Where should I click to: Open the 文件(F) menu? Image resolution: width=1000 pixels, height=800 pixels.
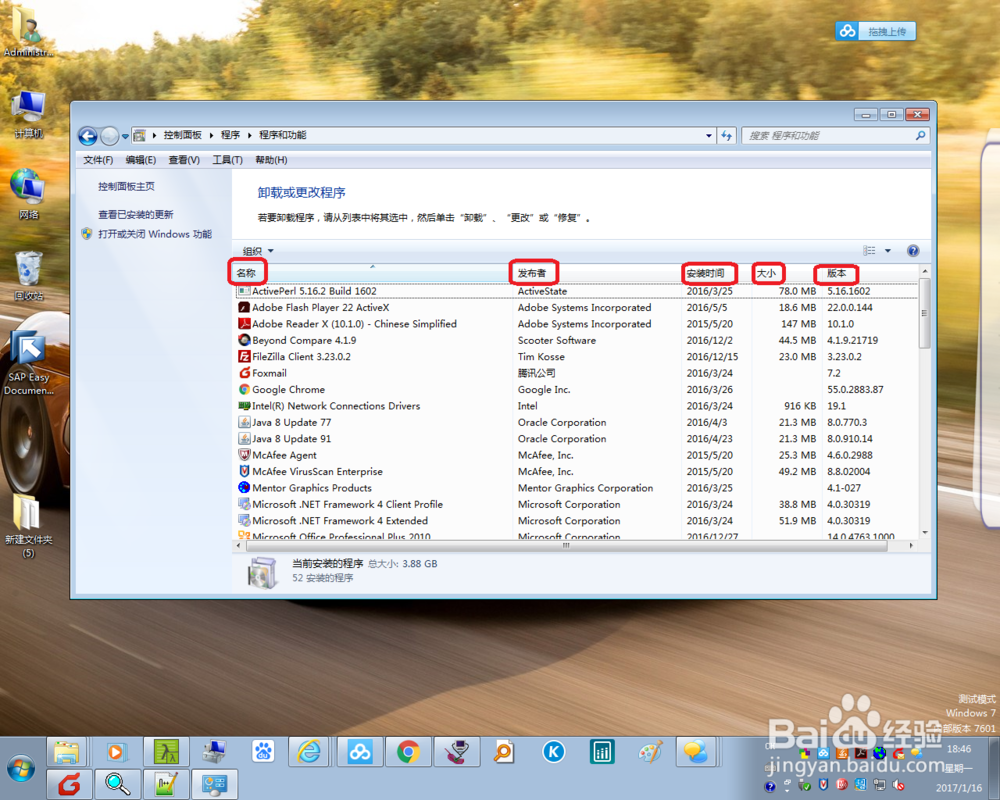(x=98, y=159)
